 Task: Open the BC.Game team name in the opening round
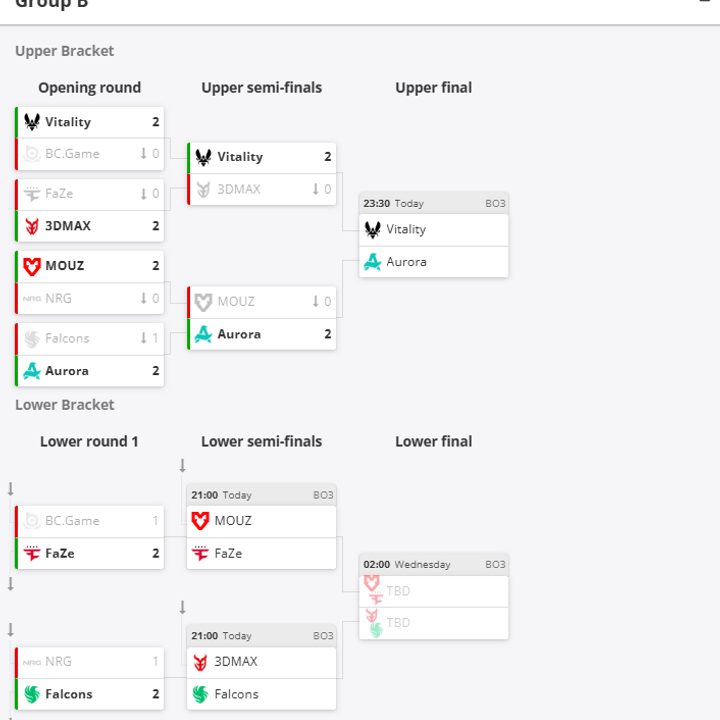72,154
